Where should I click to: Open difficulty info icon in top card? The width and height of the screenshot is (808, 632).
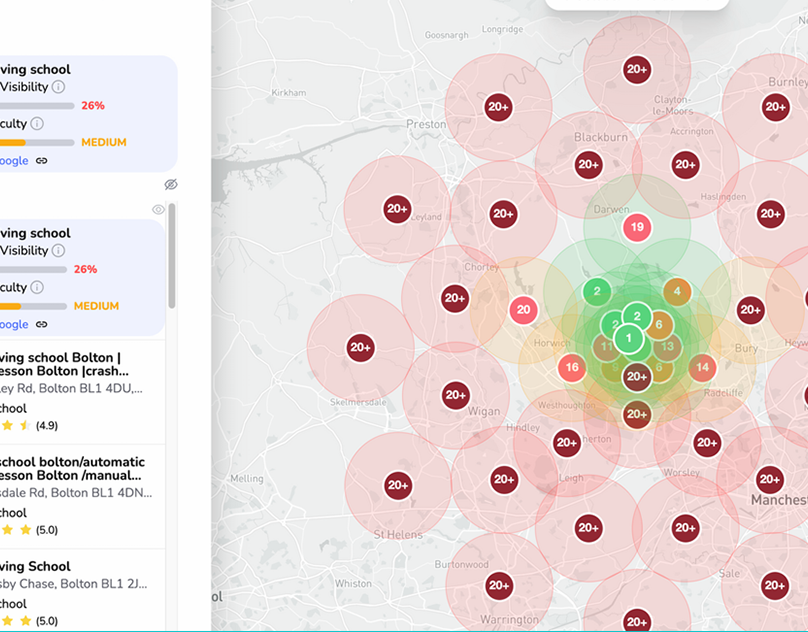(x=37, y=123)
